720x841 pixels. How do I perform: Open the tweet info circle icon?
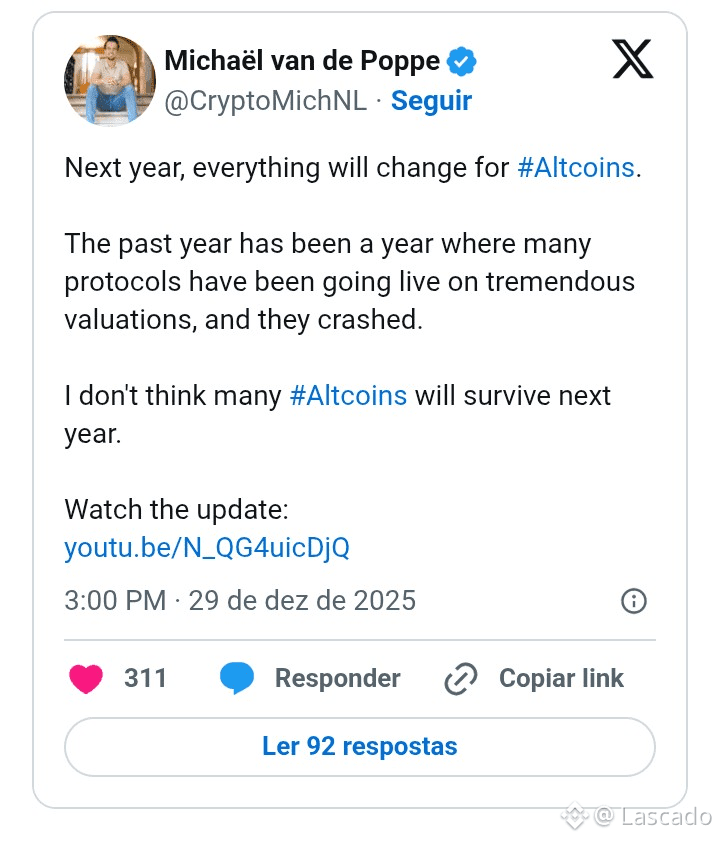click(634, 601)
